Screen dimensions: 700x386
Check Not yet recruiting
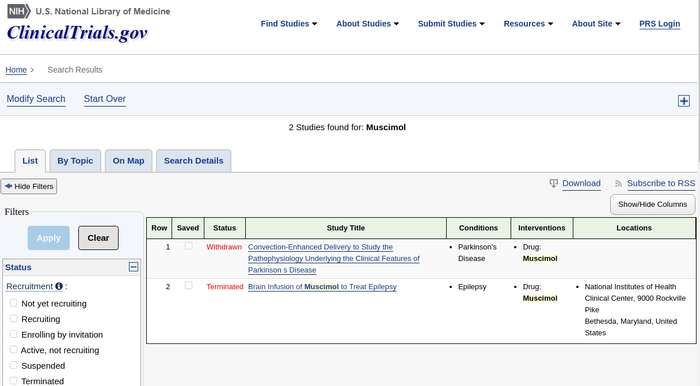point(13,303)
